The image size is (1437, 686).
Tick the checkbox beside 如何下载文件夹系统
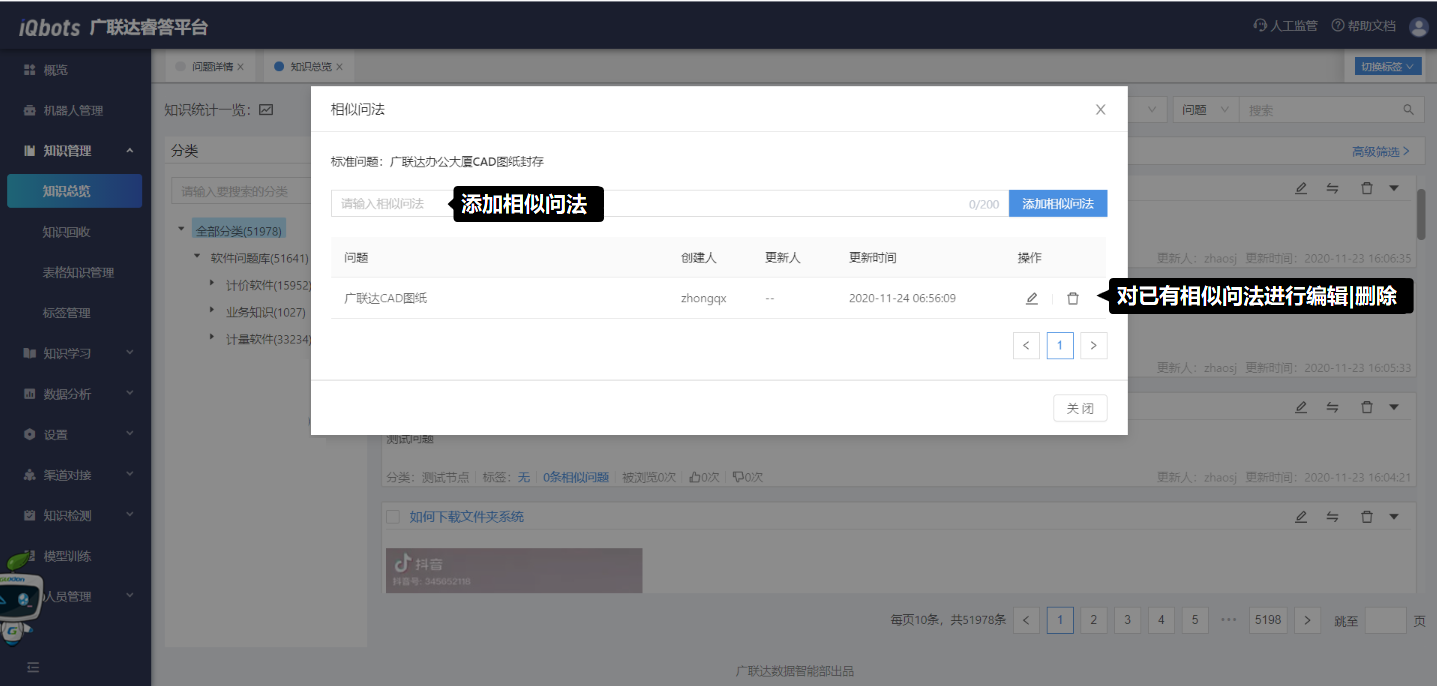pos(393,517)
